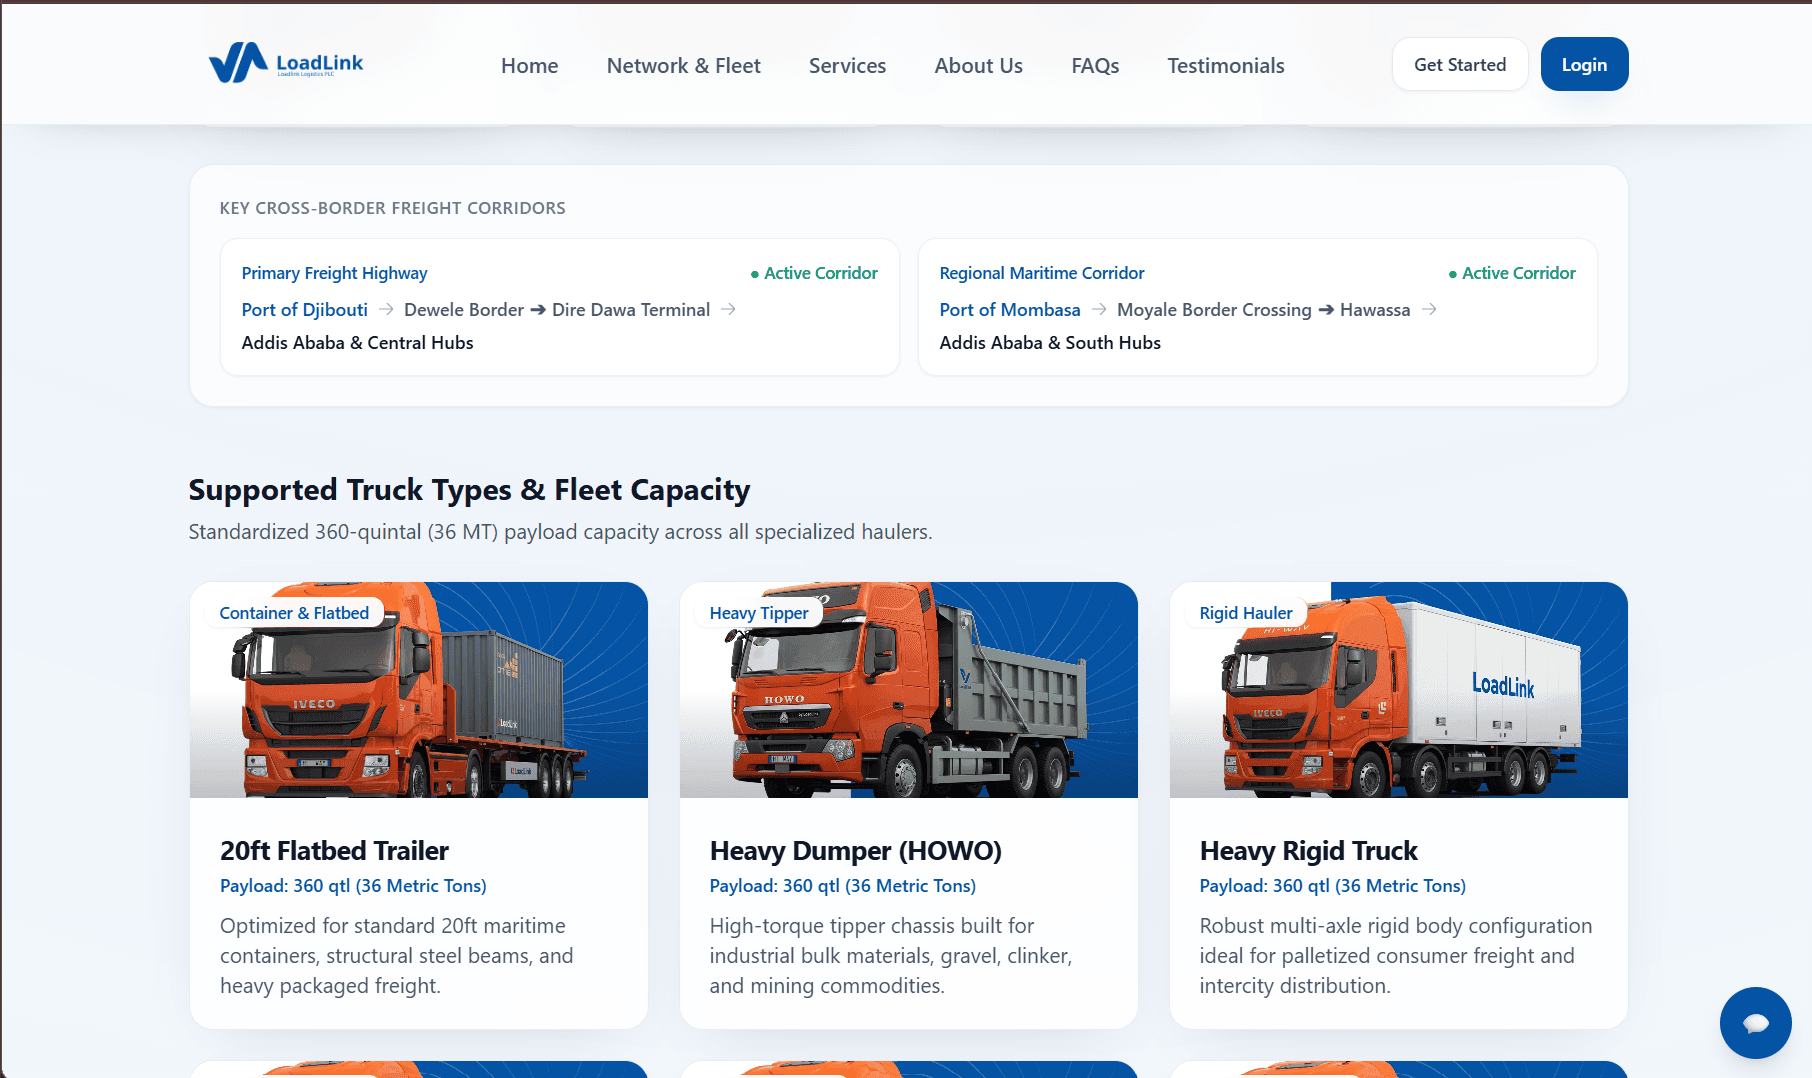Go to Network & Fleet page
Viewport: 1812px width, 1078px height.
click(683, 65)
